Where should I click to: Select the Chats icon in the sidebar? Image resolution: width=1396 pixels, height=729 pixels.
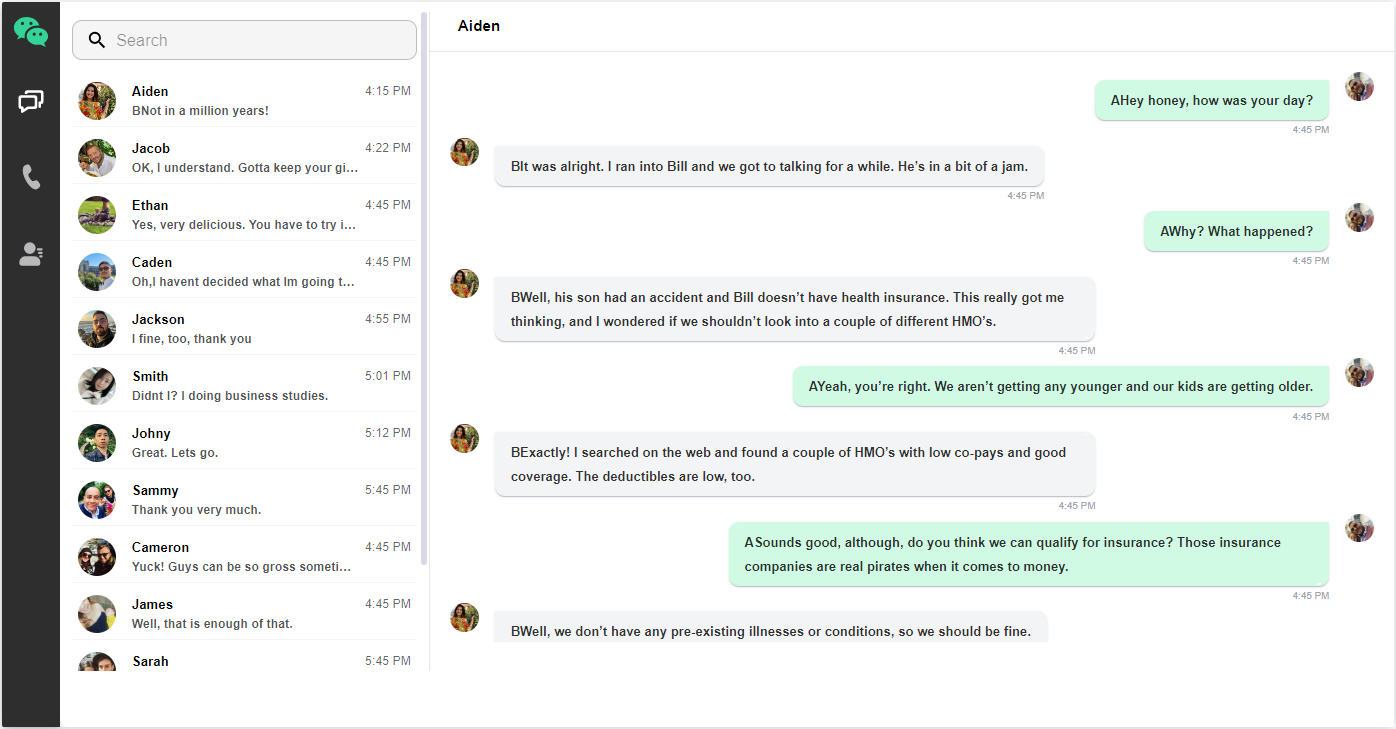31,101
